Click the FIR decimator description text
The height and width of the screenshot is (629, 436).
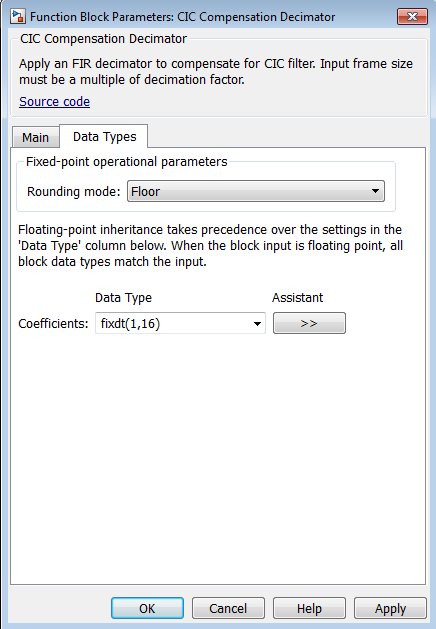(x=216, y=71)
